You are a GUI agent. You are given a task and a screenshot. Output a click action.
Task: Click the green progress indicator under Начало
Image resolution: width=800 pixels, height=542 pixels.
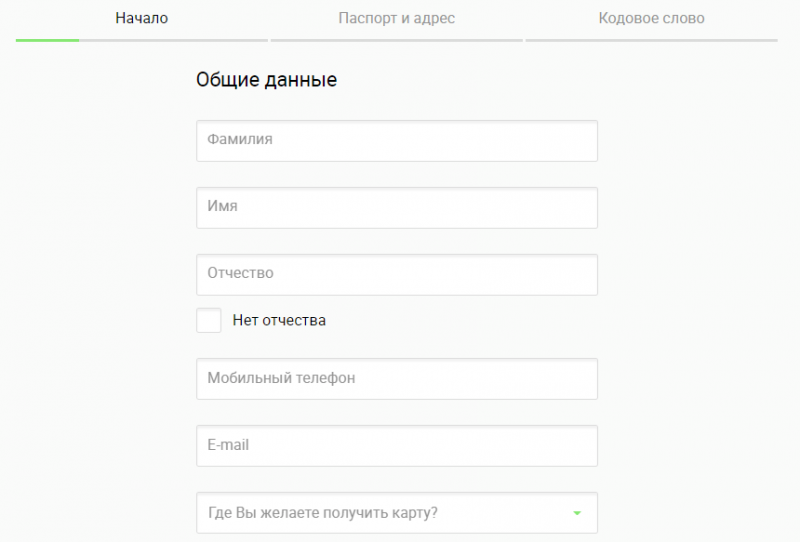47,40
